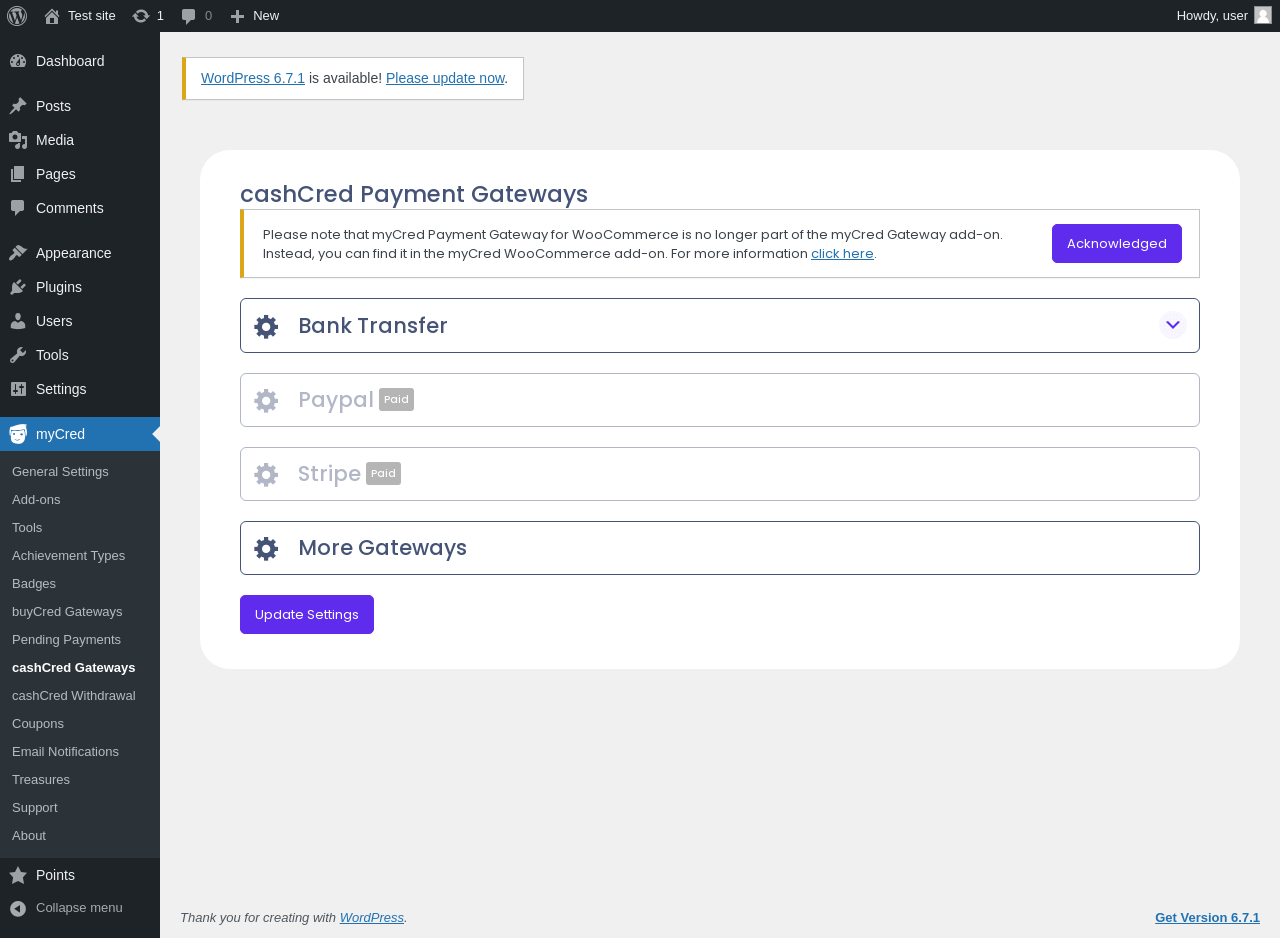Click the Paid badge beside Paypal
The image size is (1280, 938).
pyautogui.click(x=396, y=400)
